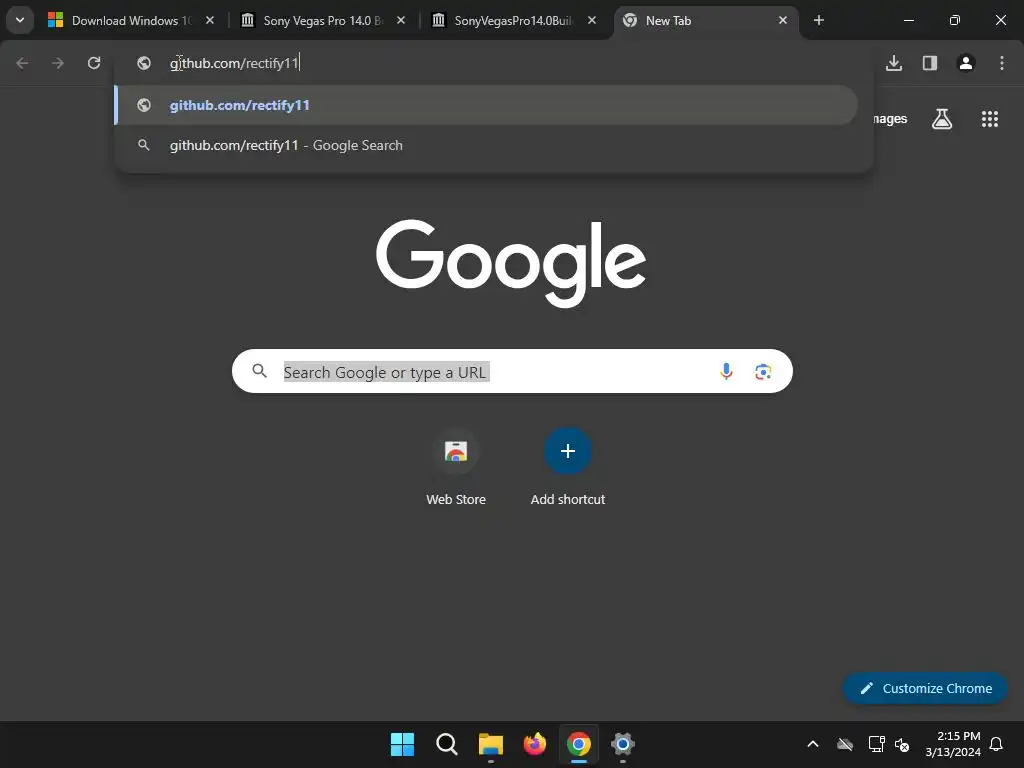This screenshot has height=768, width=1024.
Task: Minimize the Chrome window
Action: click(x=908, y=20)
